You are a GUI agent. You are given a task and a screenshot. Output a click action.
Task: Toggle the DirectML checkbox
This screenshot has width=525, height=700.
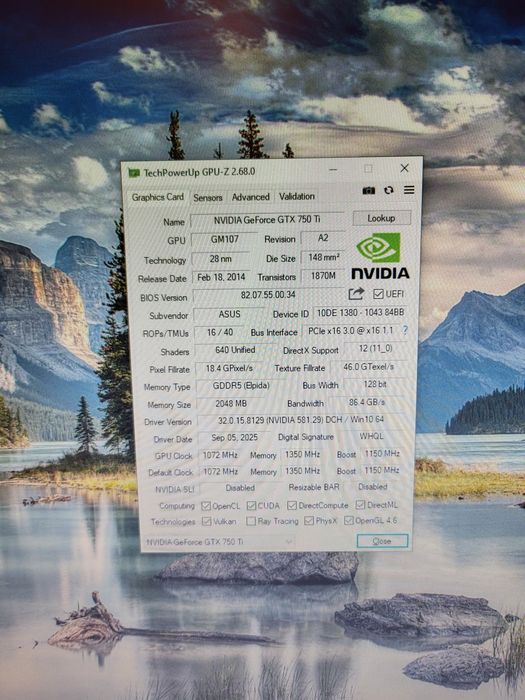[360, 504]
